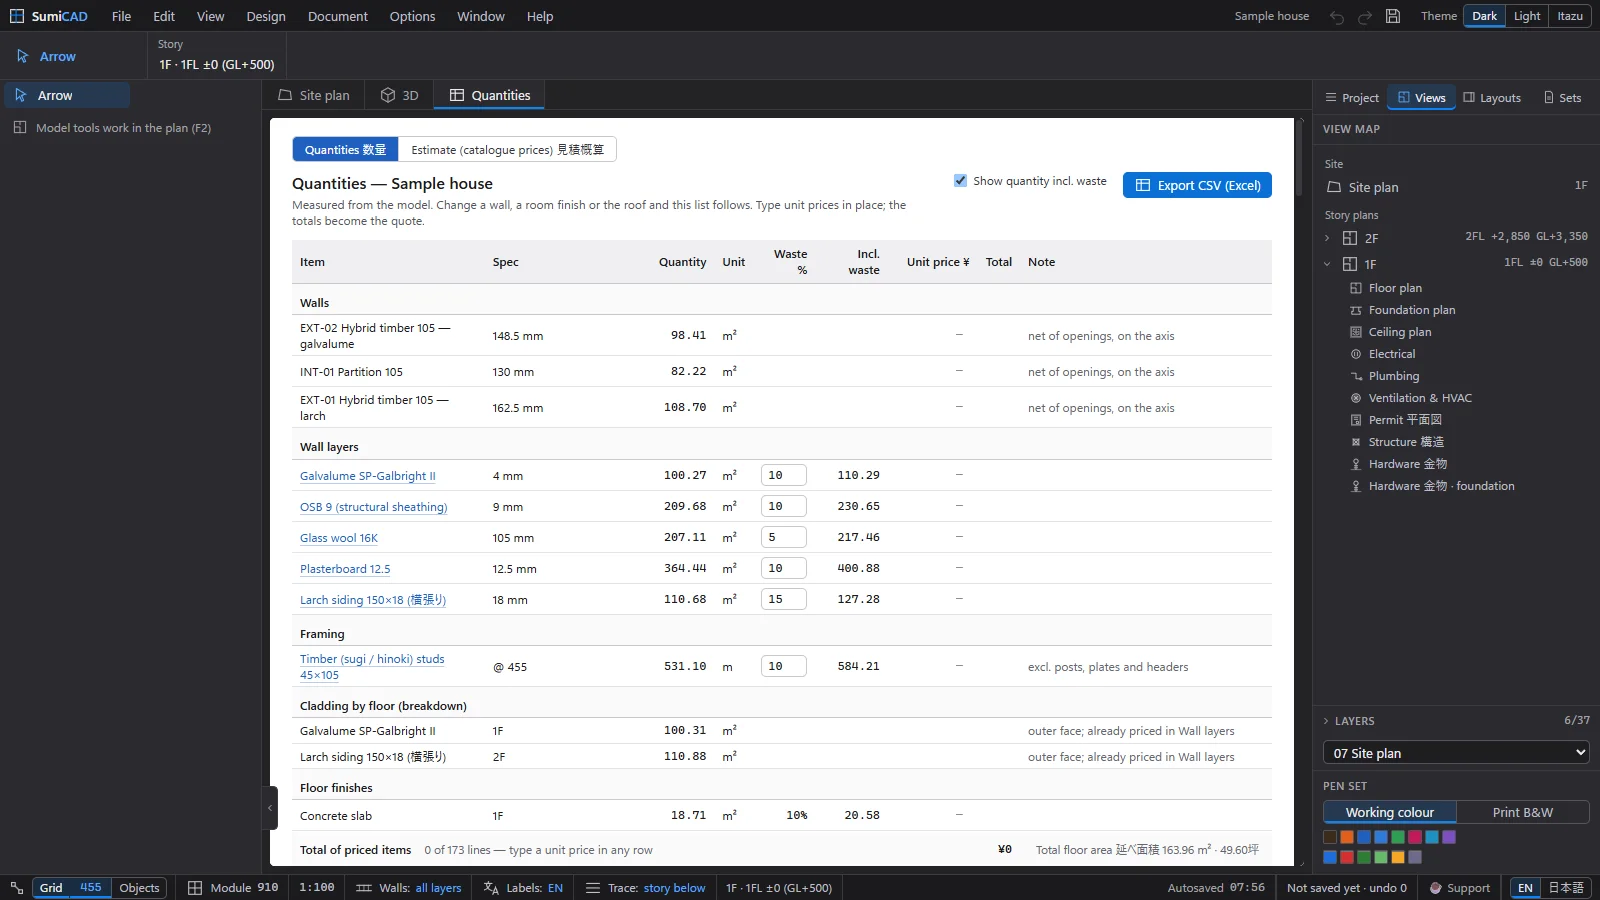The image size is (1600, 900).
Task: Select Print B&W pen set
Action: (1522, 812)
